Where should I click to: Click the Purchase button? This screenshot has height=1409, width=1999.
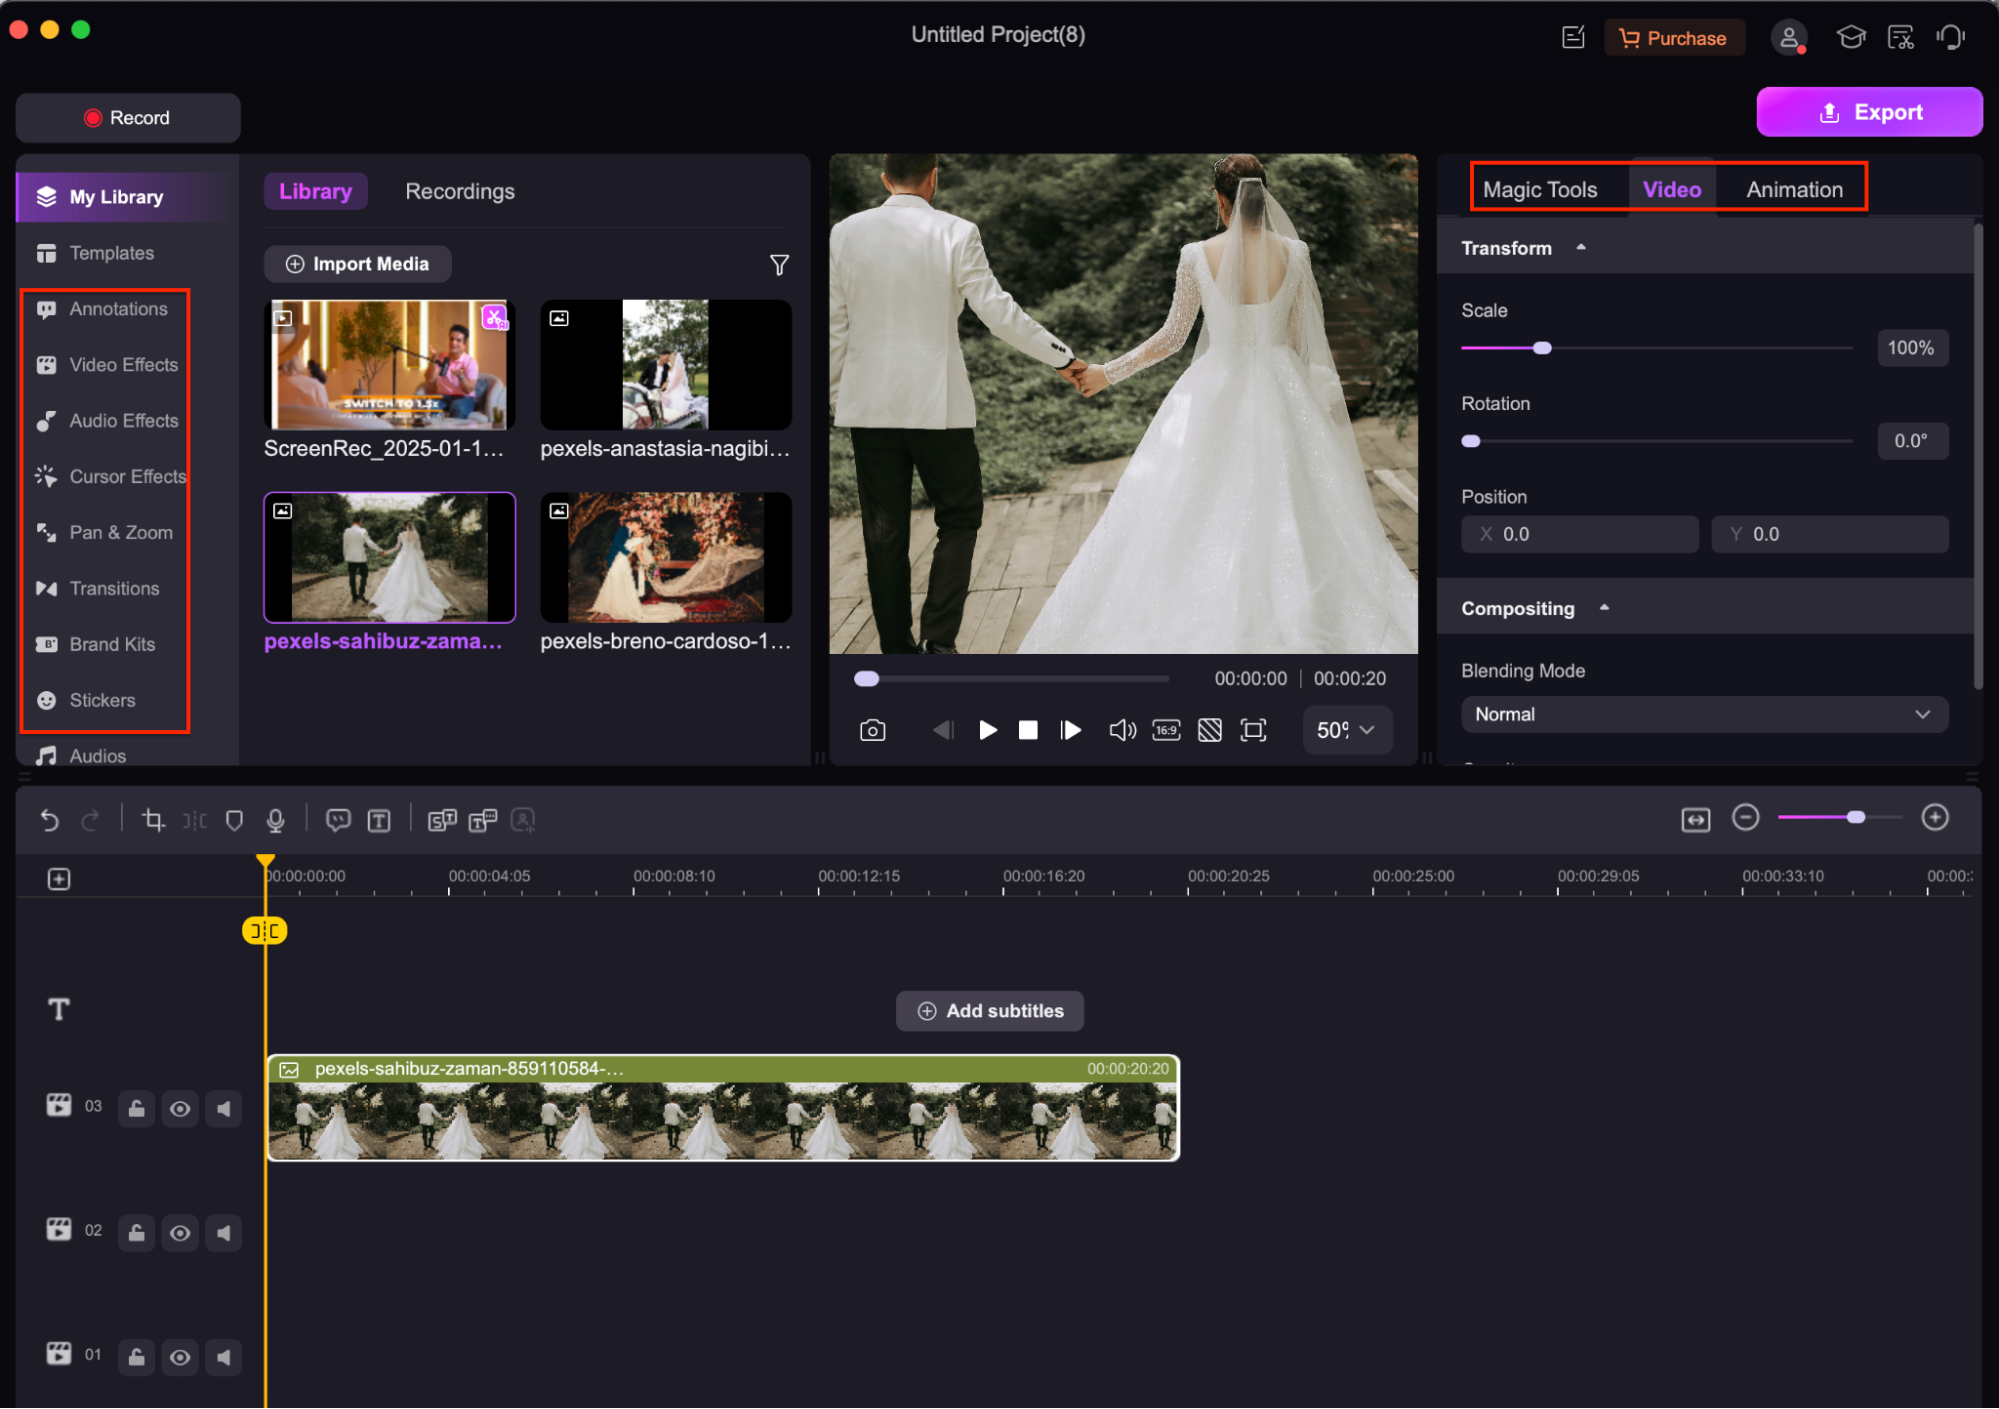pyautogui.click(x=1674, y=38)
